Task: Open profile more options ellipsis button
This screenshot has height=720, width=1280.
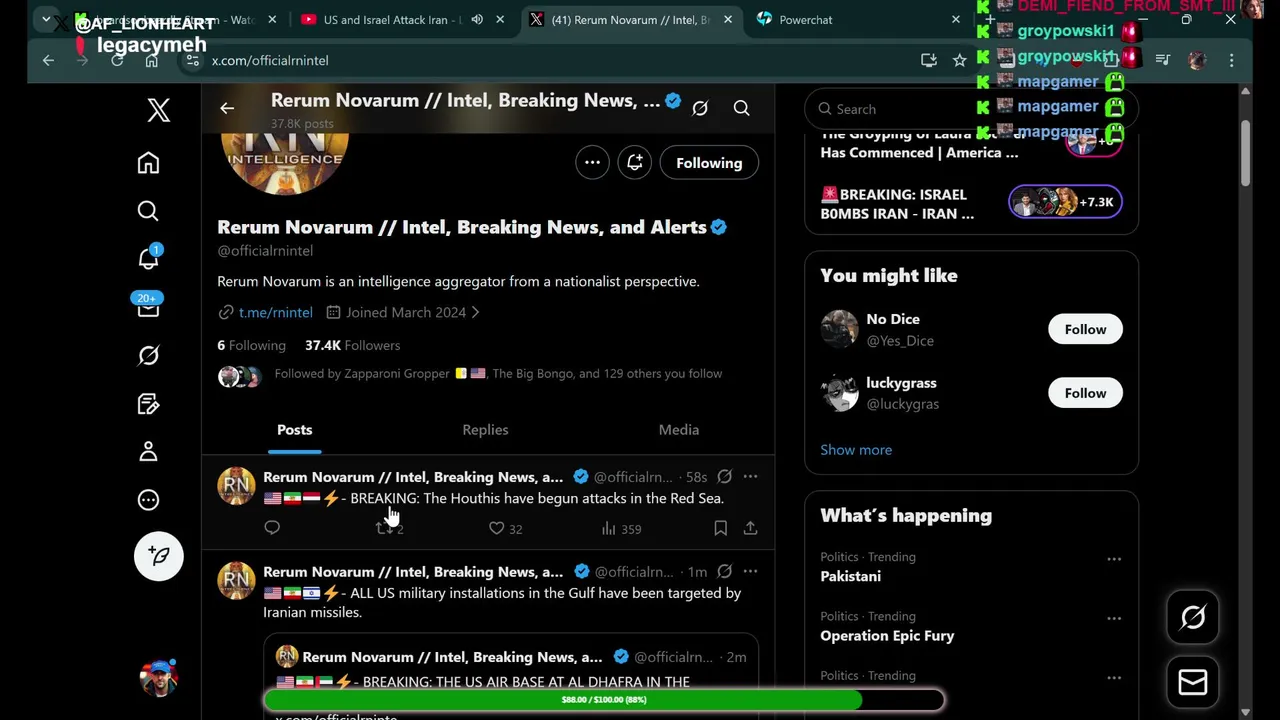Action: point(592,162)
